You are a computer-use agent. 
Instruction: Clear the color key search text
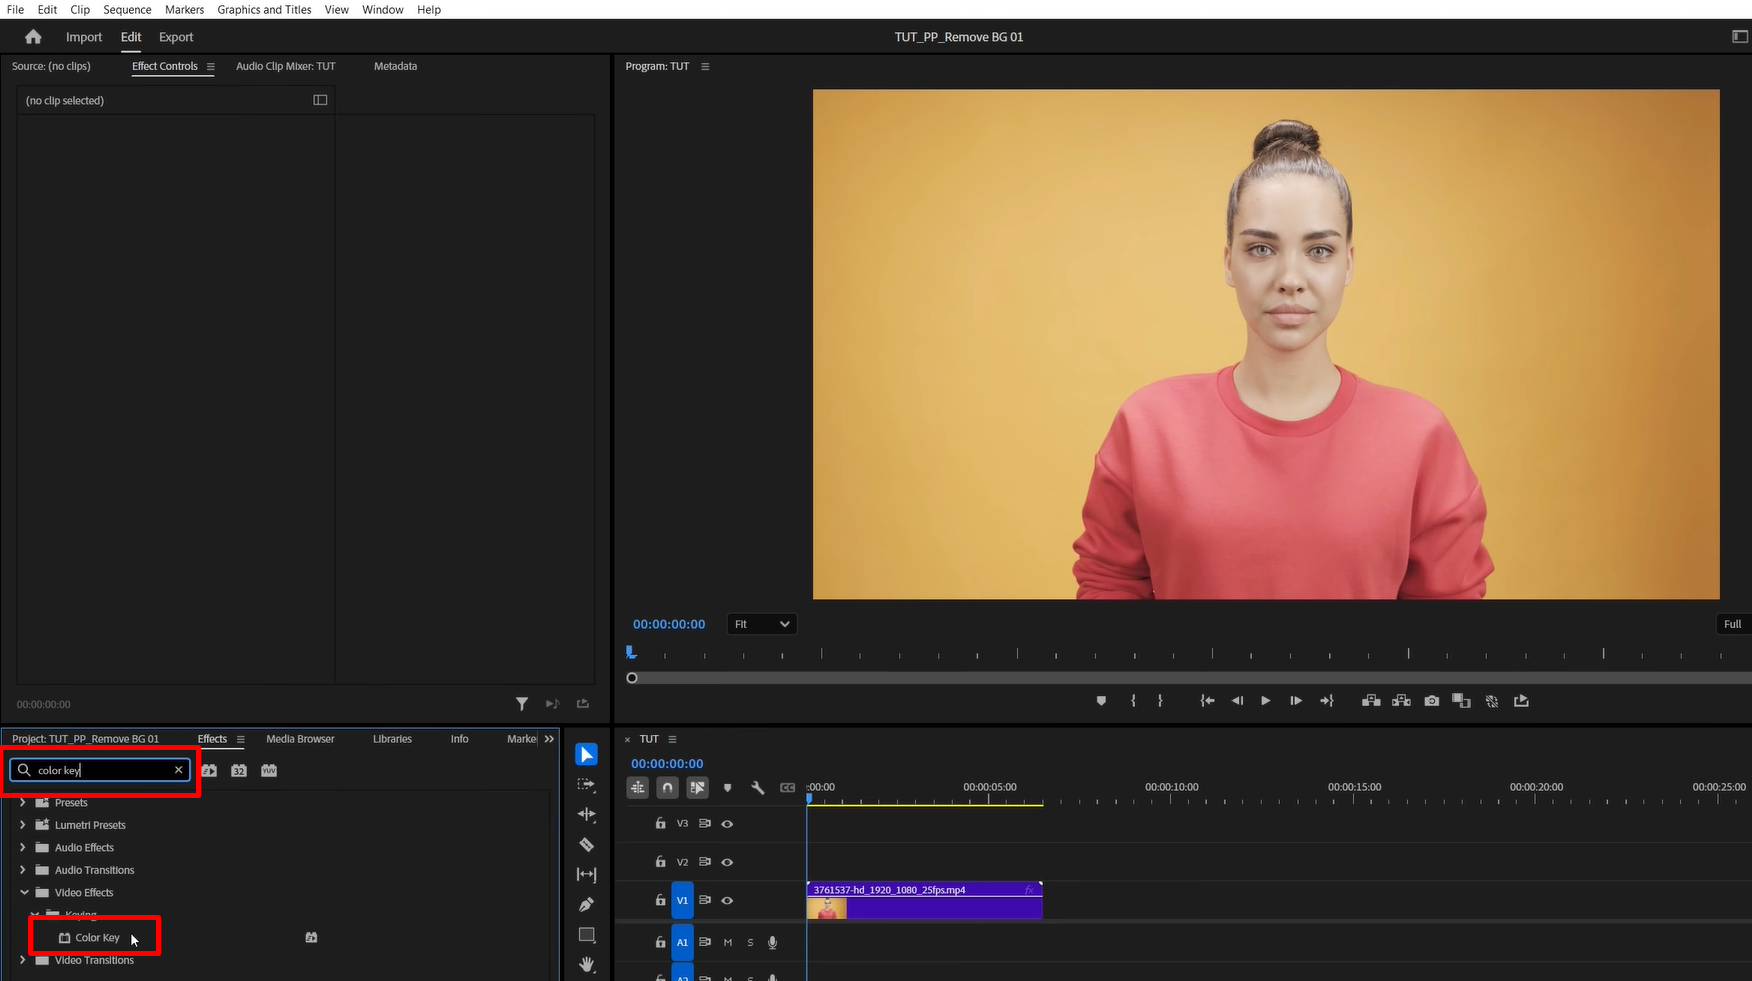178,770
